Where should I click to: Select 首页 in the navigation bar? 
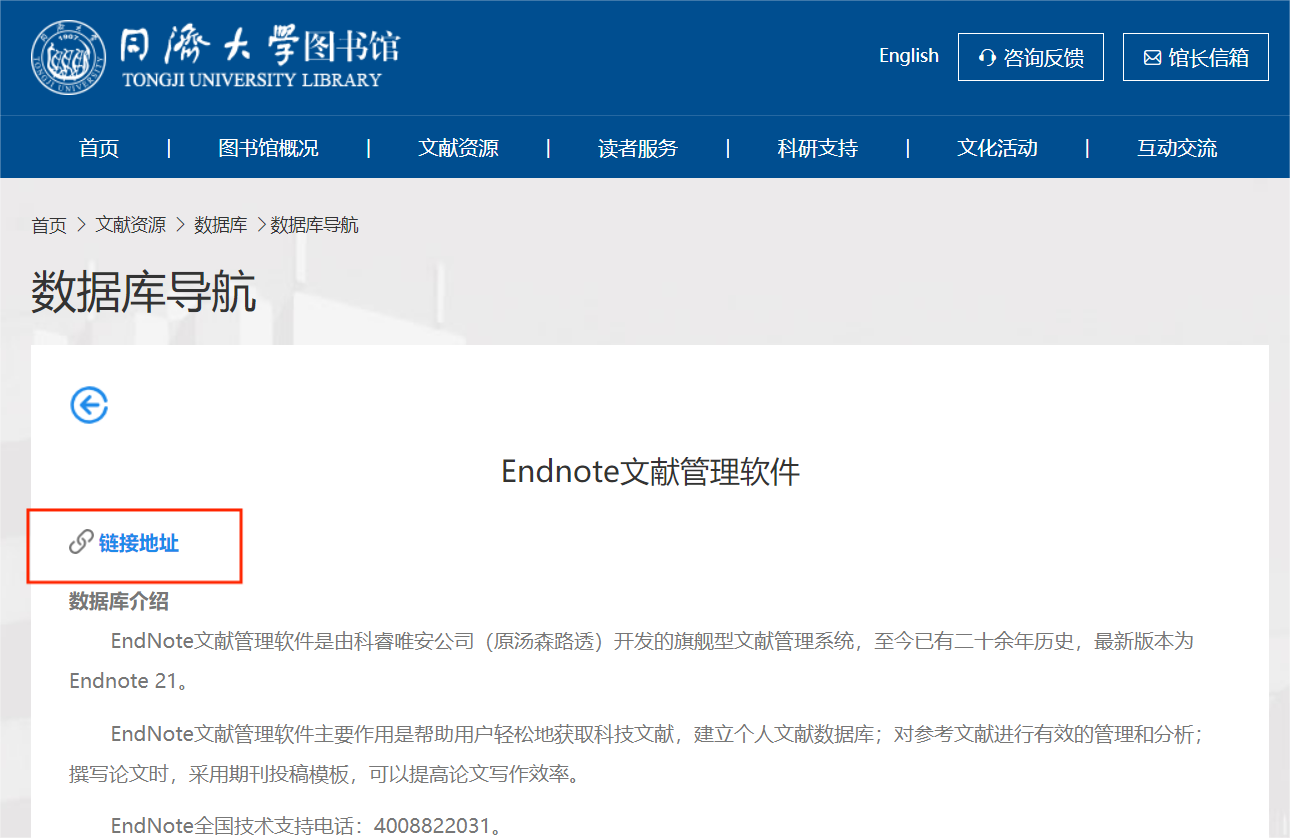tap(99, 148)
